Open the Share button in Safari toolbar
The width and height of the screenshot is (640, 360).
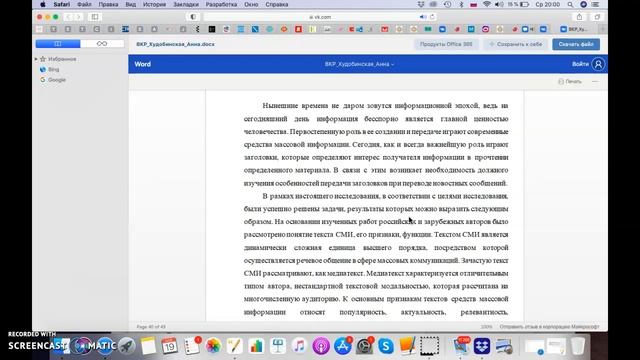pos(579,17)
